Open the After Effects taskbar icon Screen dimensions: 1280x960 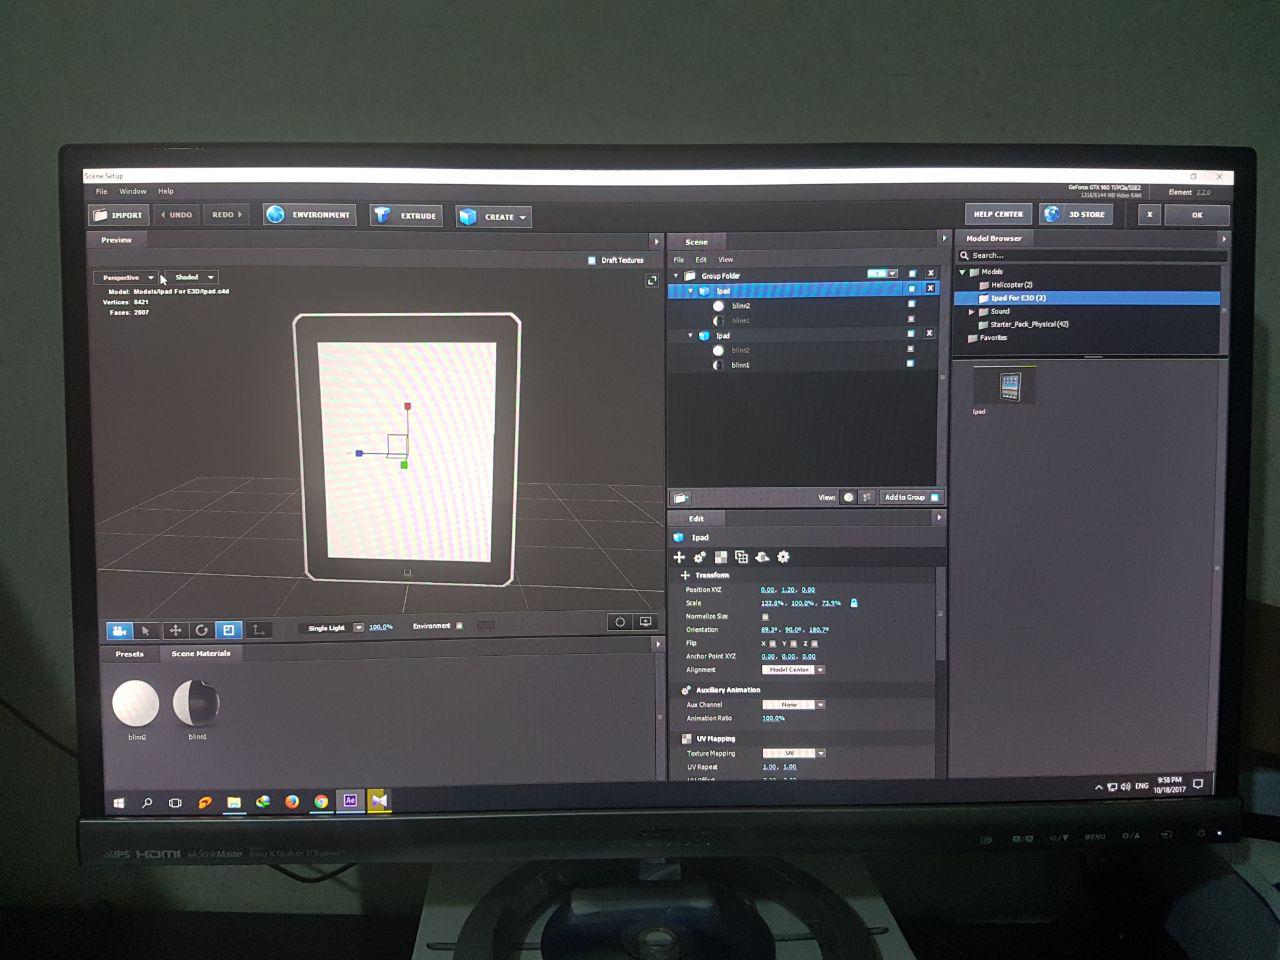point(350,801)
